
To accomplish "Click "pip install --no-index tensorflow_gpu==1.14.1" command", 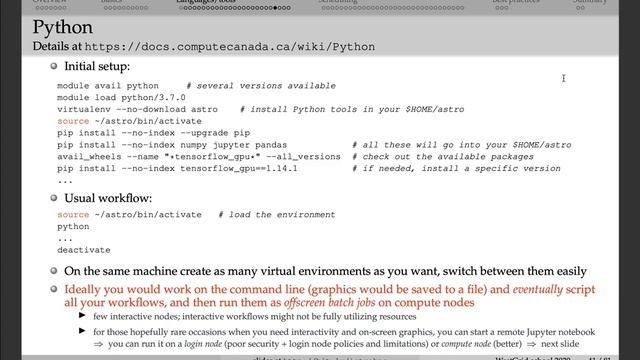I will tap(177, 169).
